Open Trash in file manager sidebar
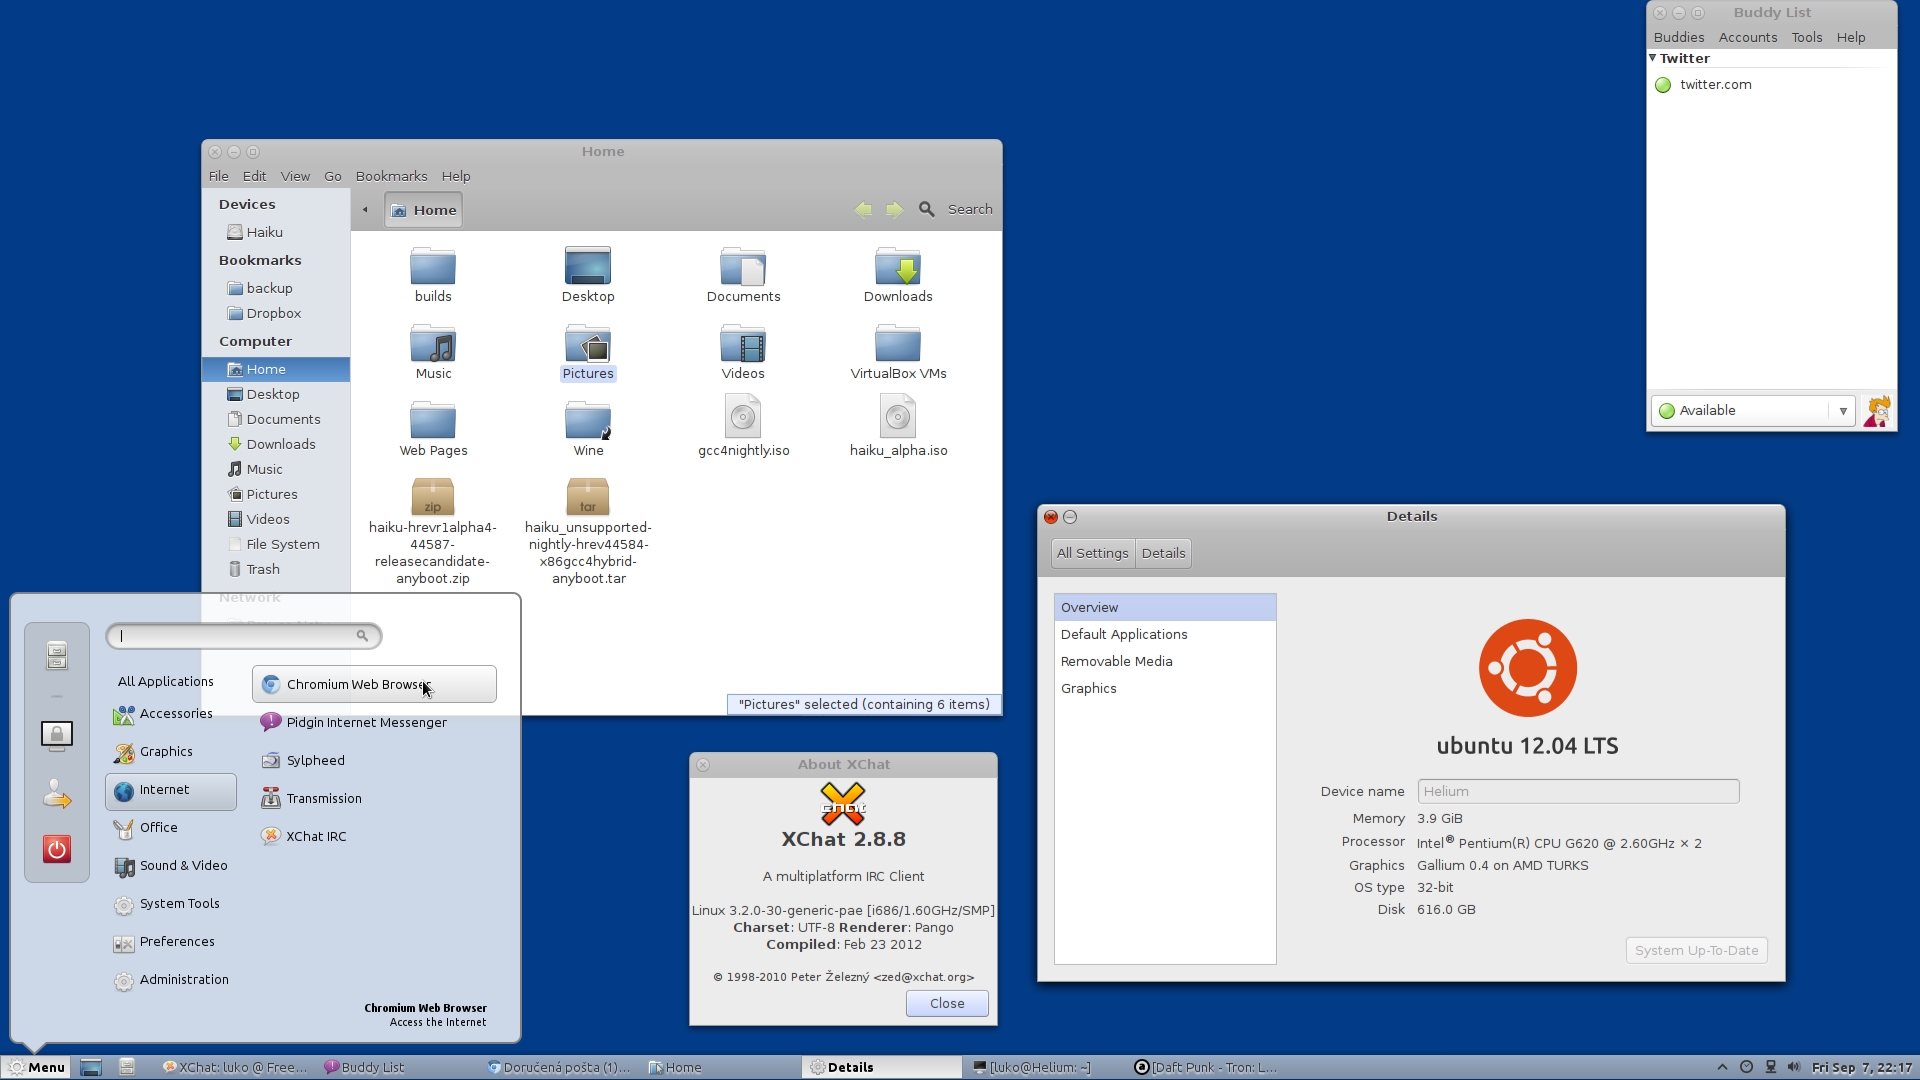This screenshot has height=1080, width=1920. click(x=276, y=569)
